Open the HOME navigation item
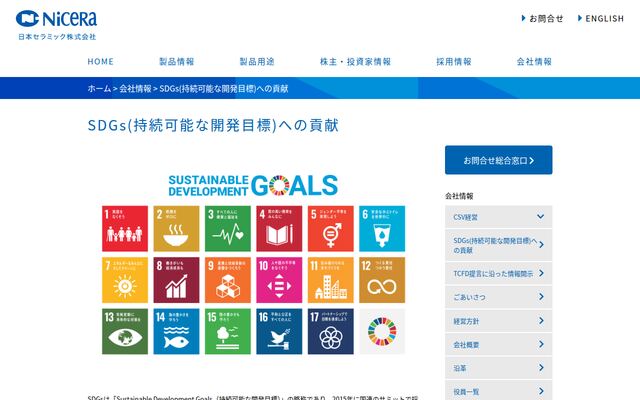 (x=100, y=62)
